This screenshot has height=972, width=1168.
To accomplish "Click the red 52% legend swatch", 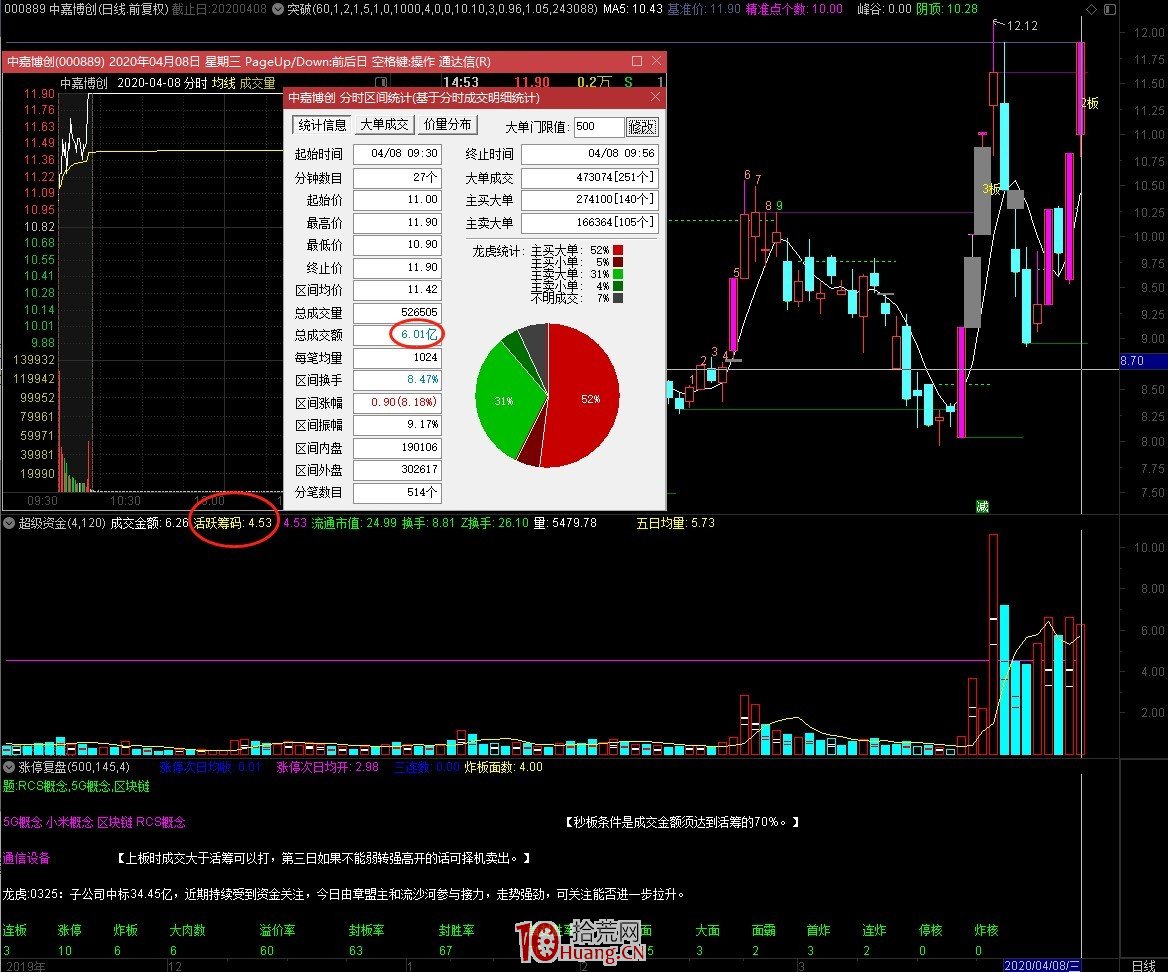I will (618, 250).
